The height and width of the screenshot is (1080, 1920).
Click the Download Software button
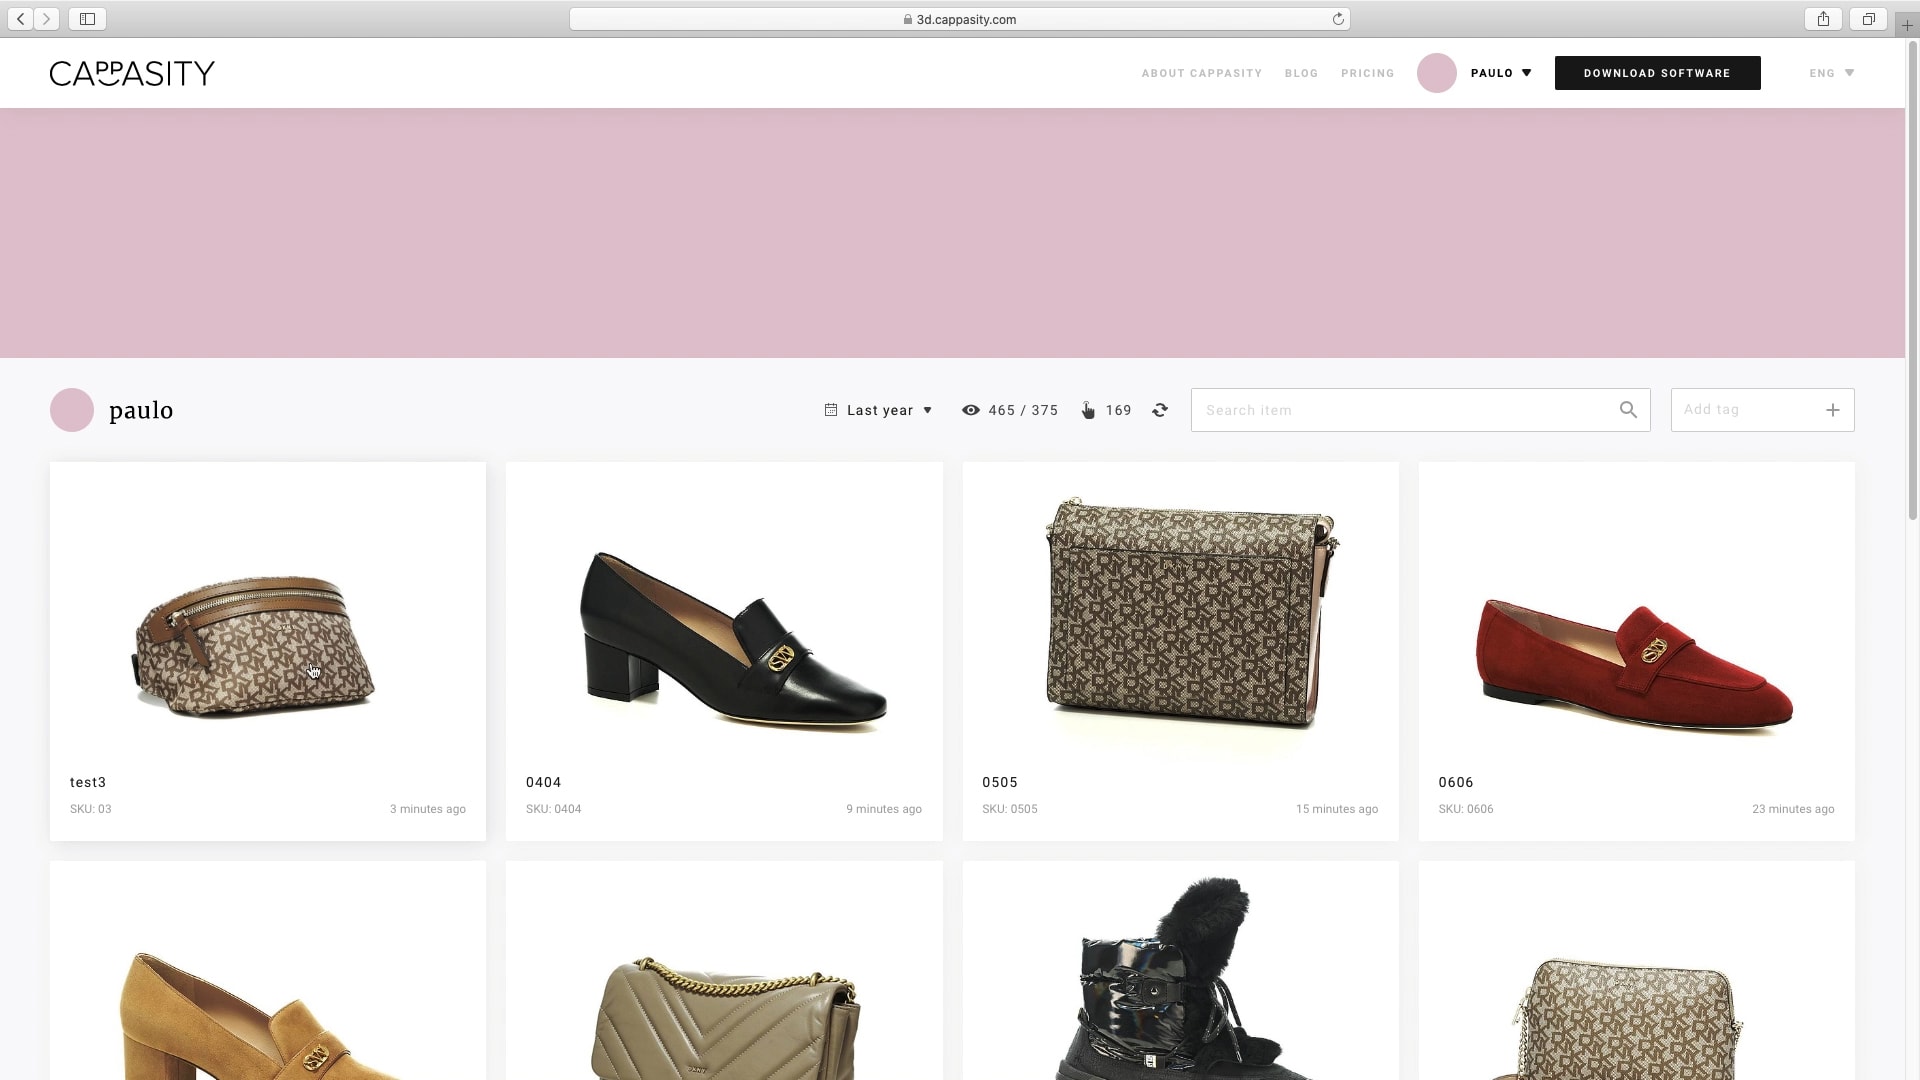tap(1657, 73)
